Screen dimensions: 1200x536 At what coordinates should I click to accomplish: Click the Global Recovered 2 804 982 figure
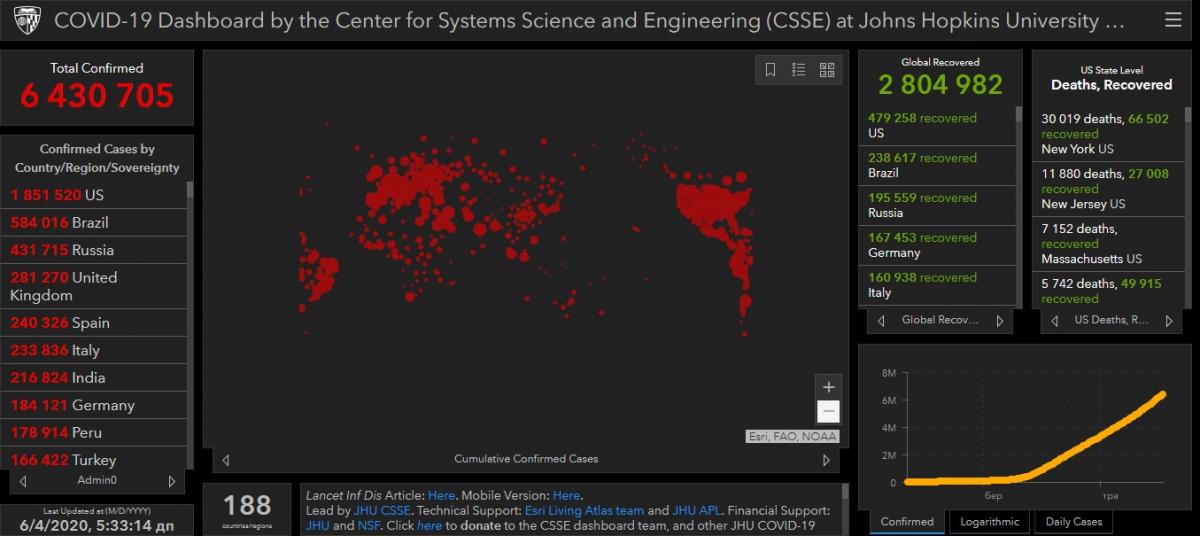pos(940,85)
